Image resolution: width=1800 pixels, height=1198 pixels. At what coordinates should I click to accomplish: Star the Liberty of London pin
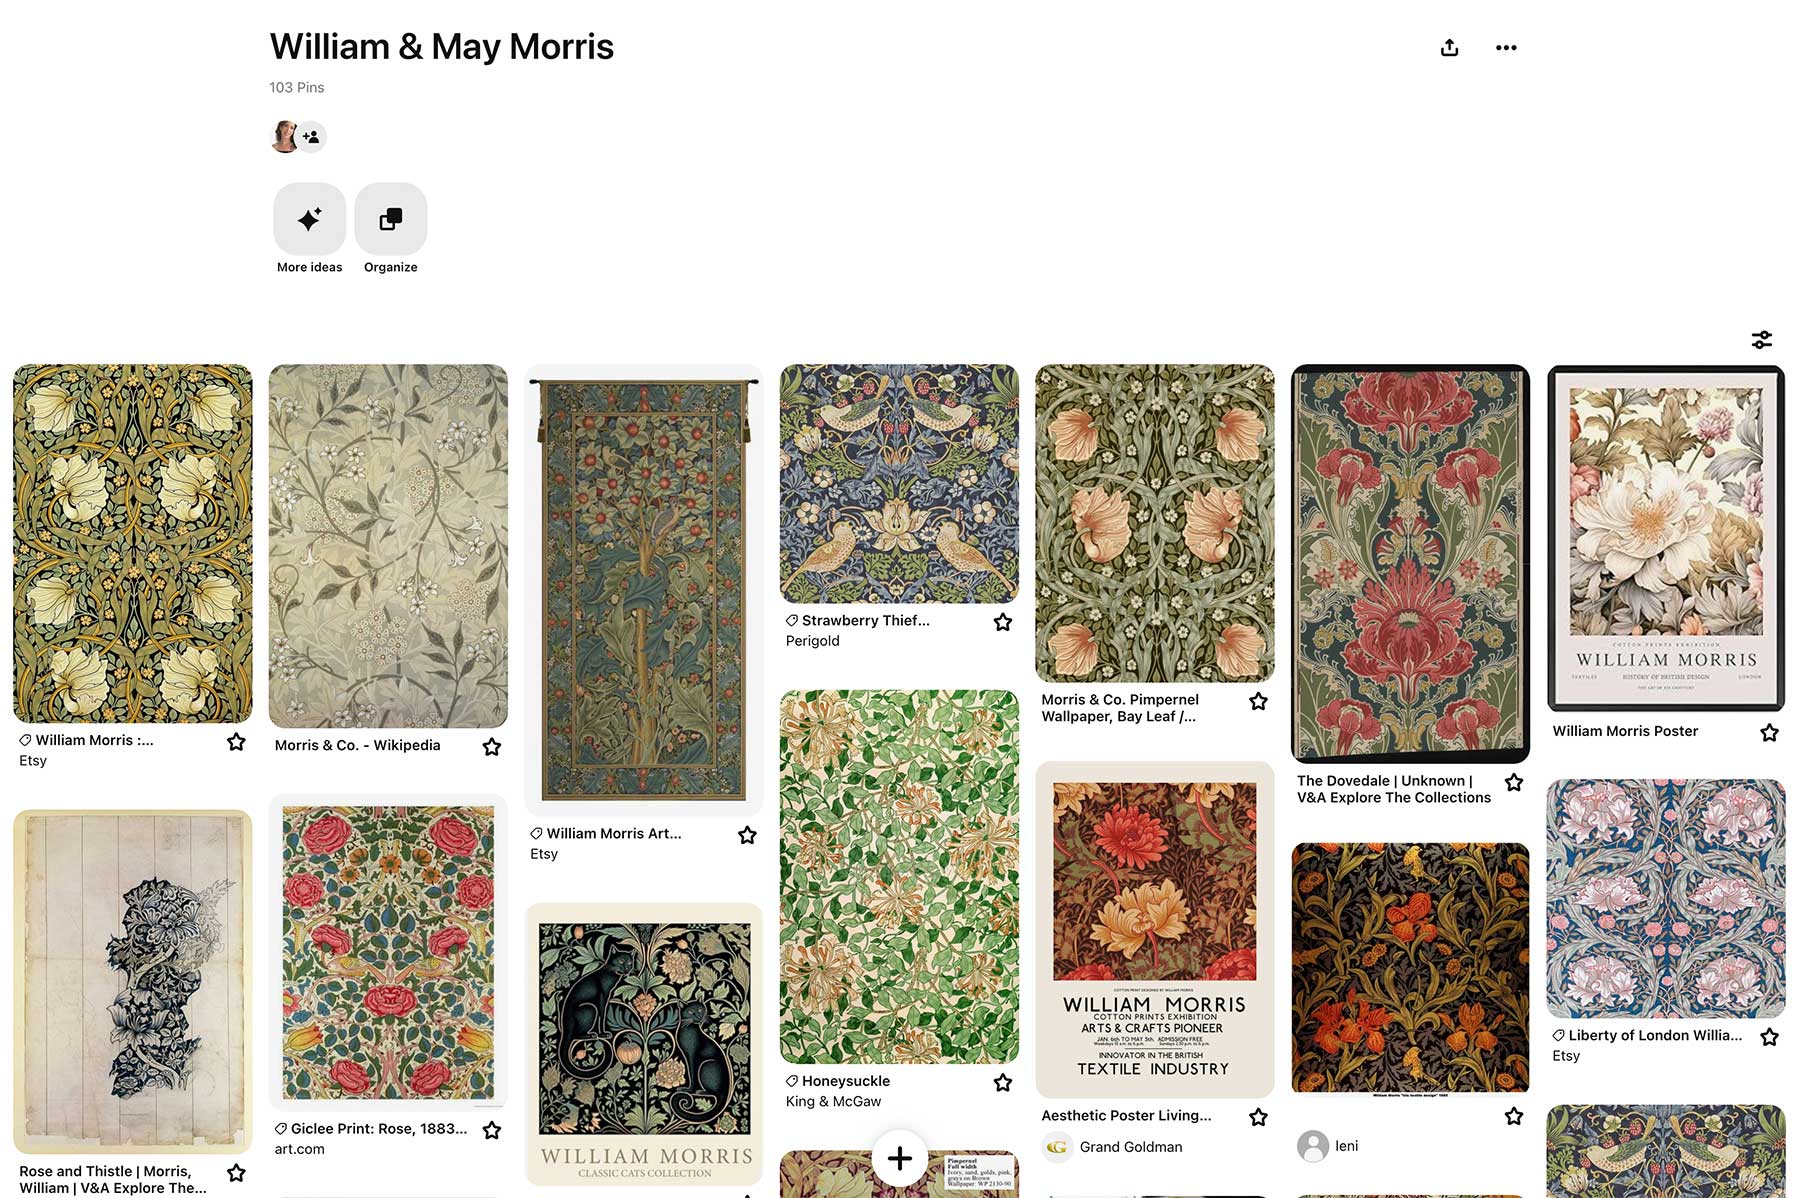point(1769,1037)
